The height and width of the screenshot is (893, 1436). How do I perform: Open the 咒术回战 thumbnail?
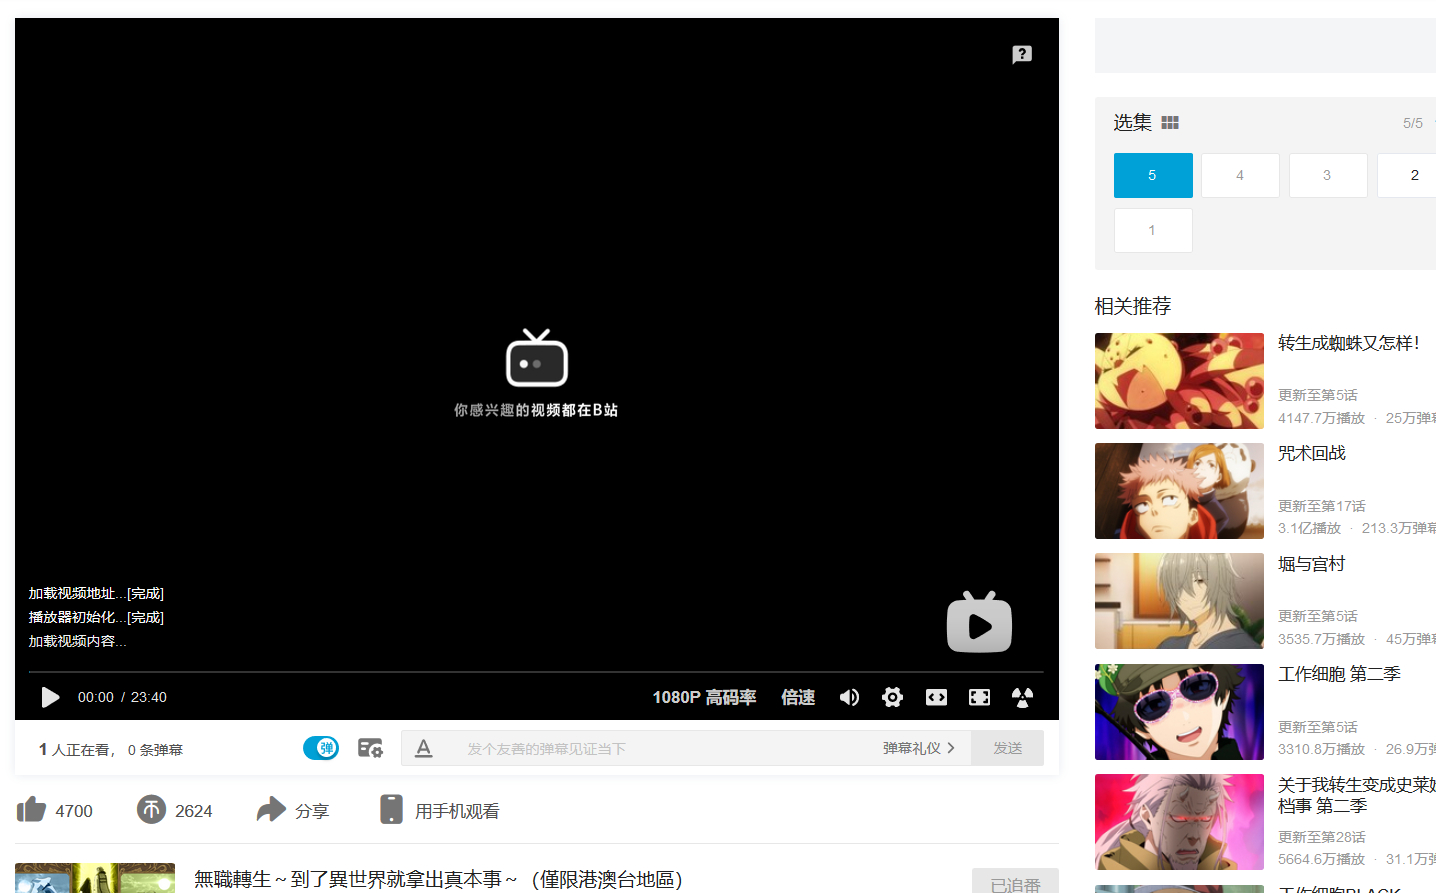point(1179,491)
